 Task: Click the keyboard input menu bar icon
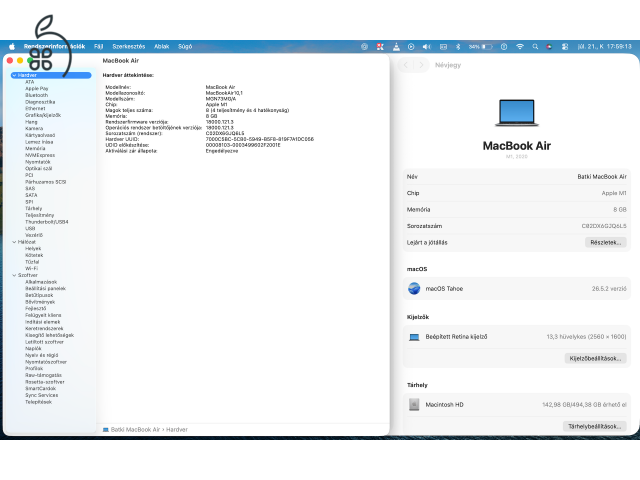click(443, 47)
